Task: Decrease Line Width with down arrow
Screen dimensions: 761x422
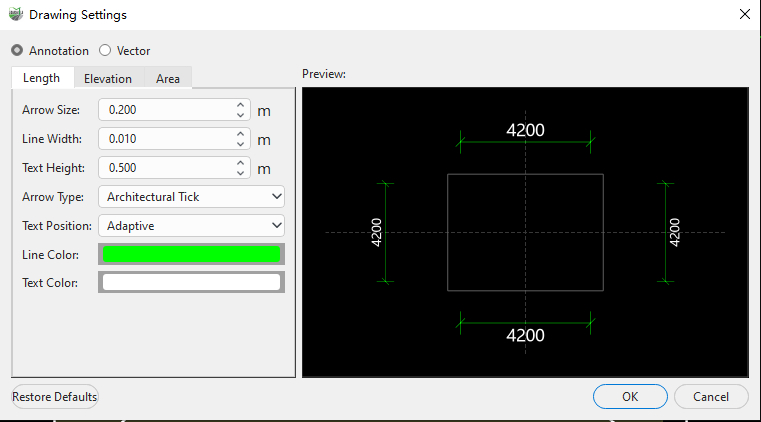Action: point(240,144)
